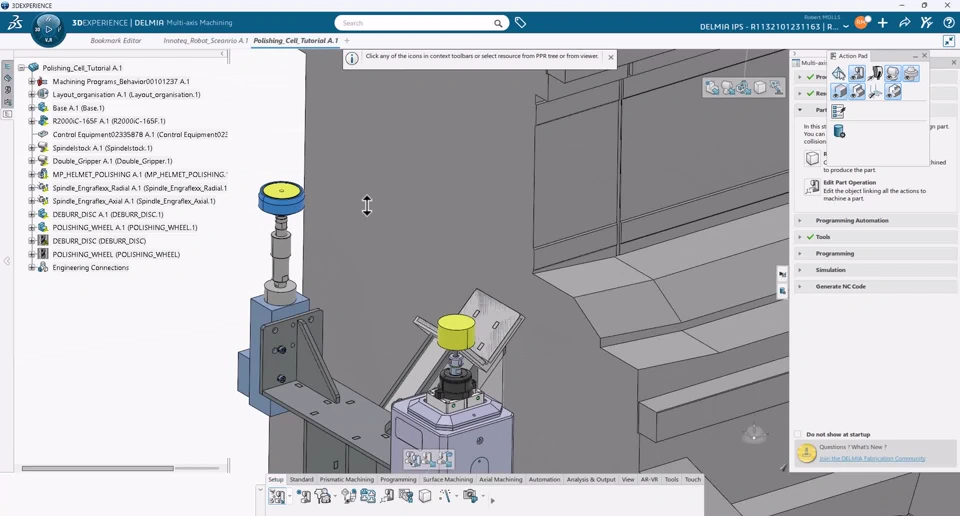This screenshot has height=516, width=960.
Task: Click the robot arm icon in viewer's top floating toolbar
Action: pyautogui.click(x=776, y=88)
